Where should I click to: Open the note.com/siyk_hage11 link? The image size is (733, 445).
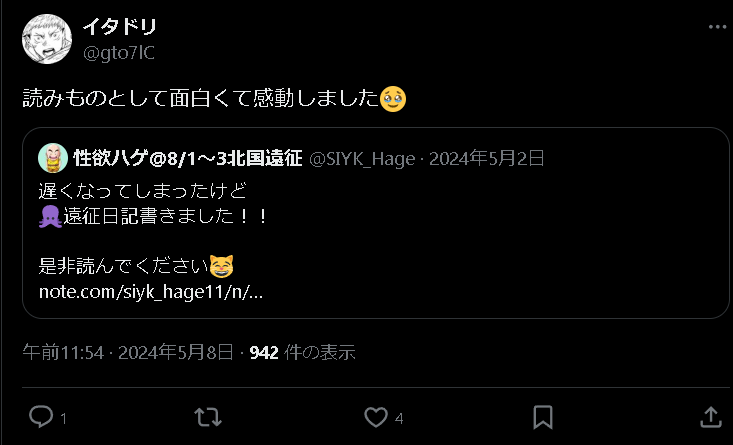point(151,292)
